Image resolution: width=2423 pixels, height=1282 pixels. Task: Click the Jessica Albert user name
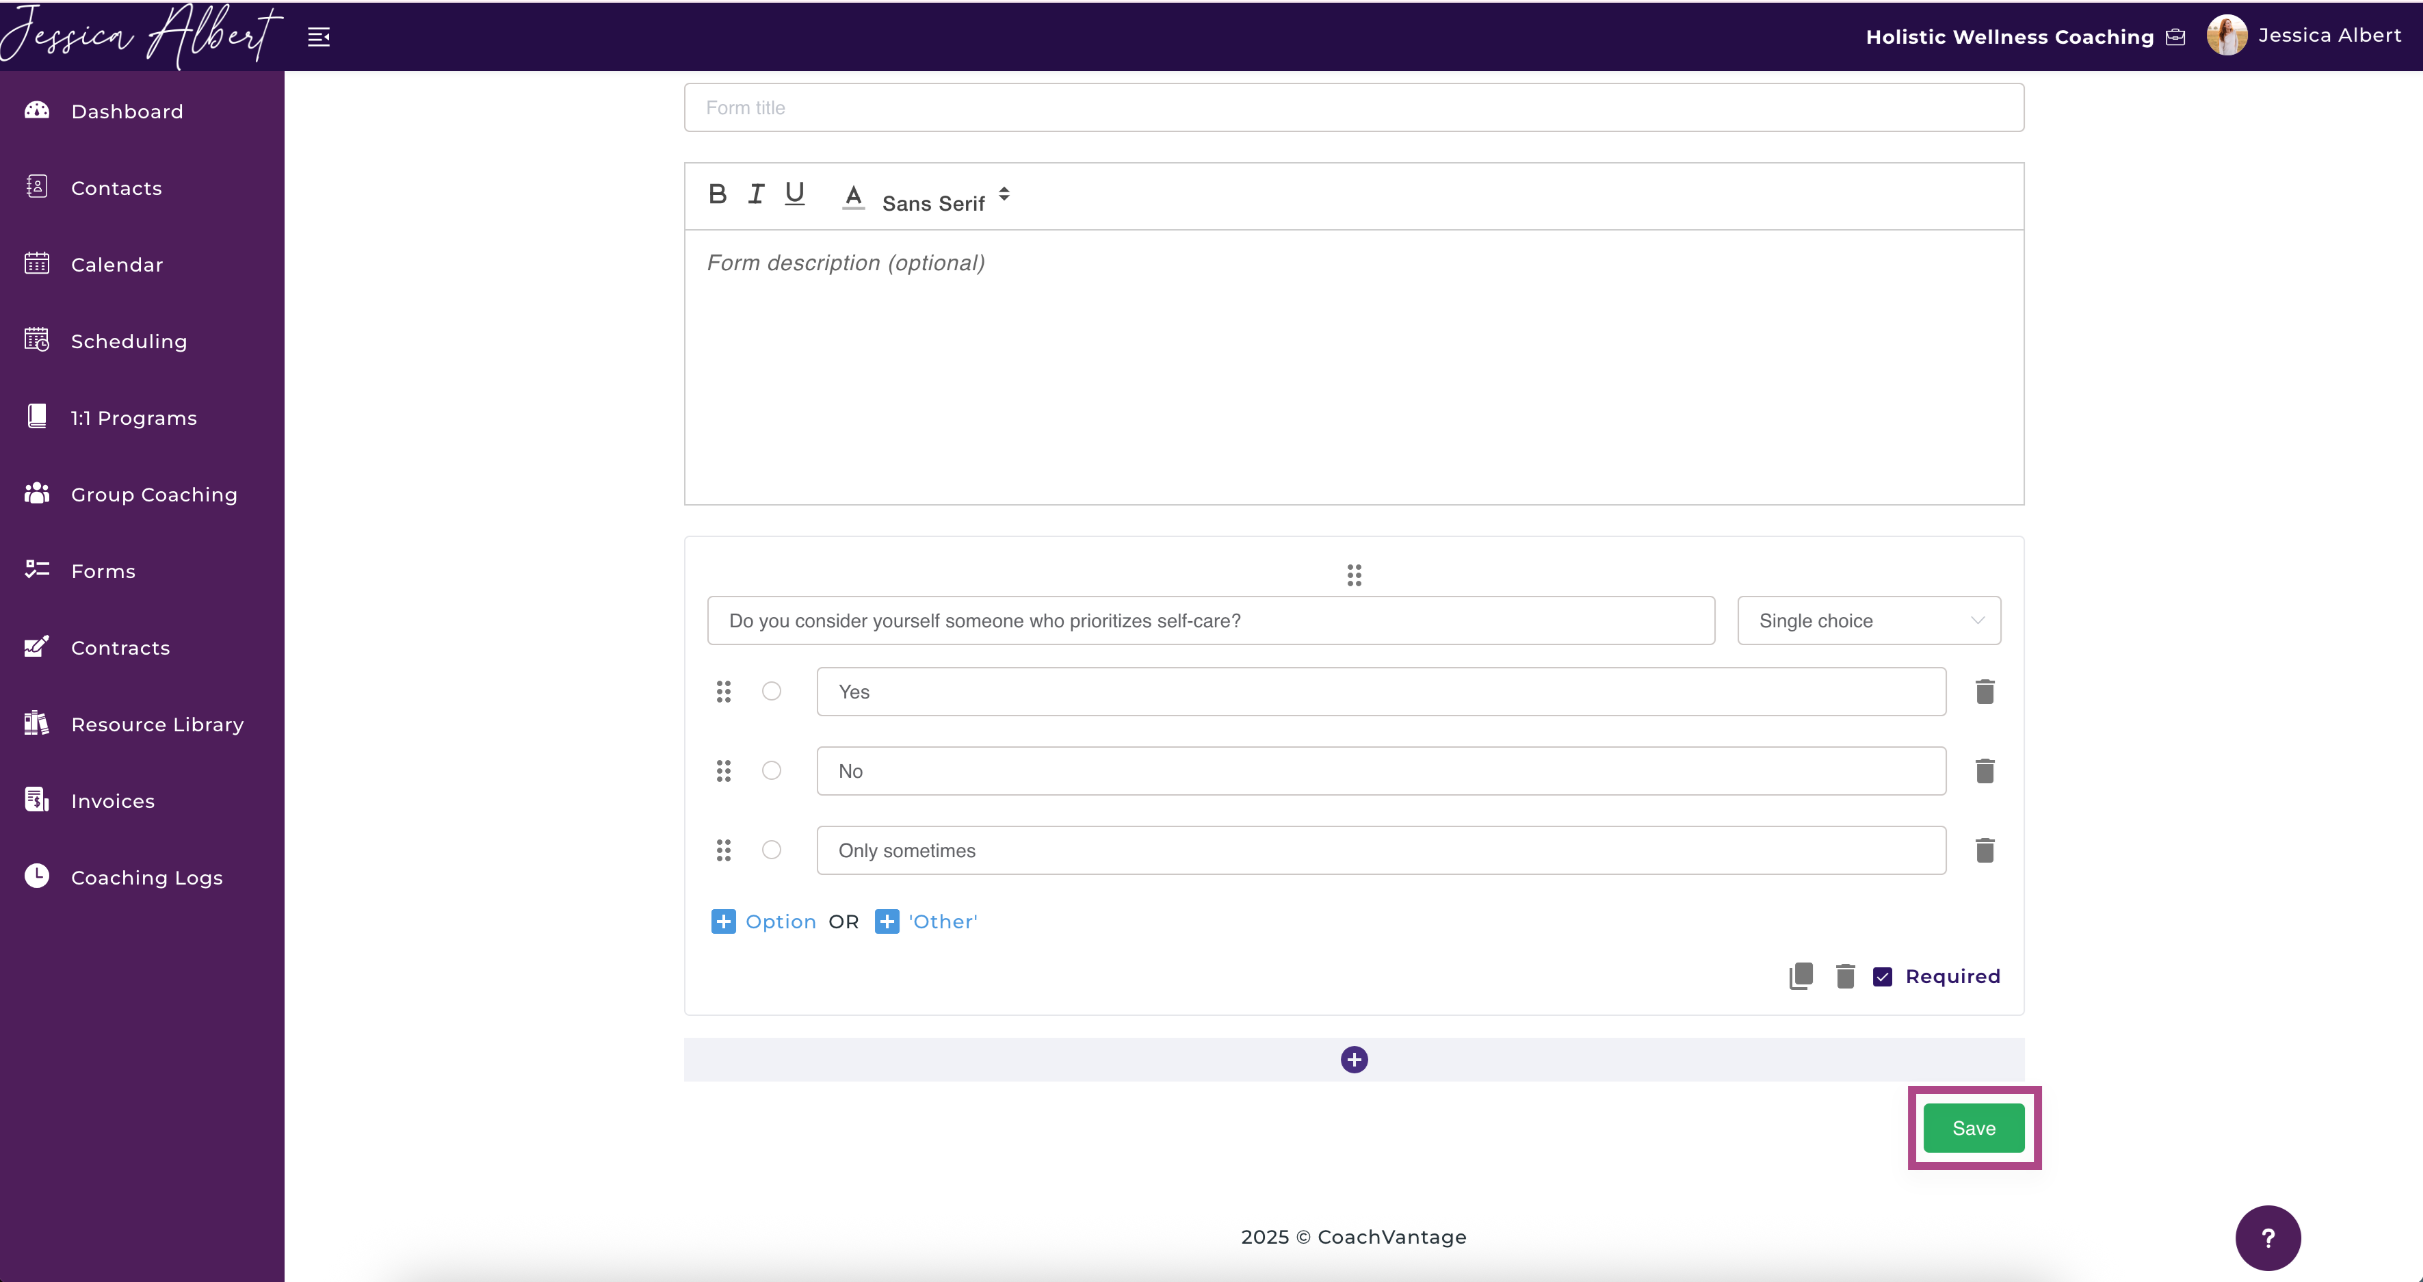coord(2329,36)
